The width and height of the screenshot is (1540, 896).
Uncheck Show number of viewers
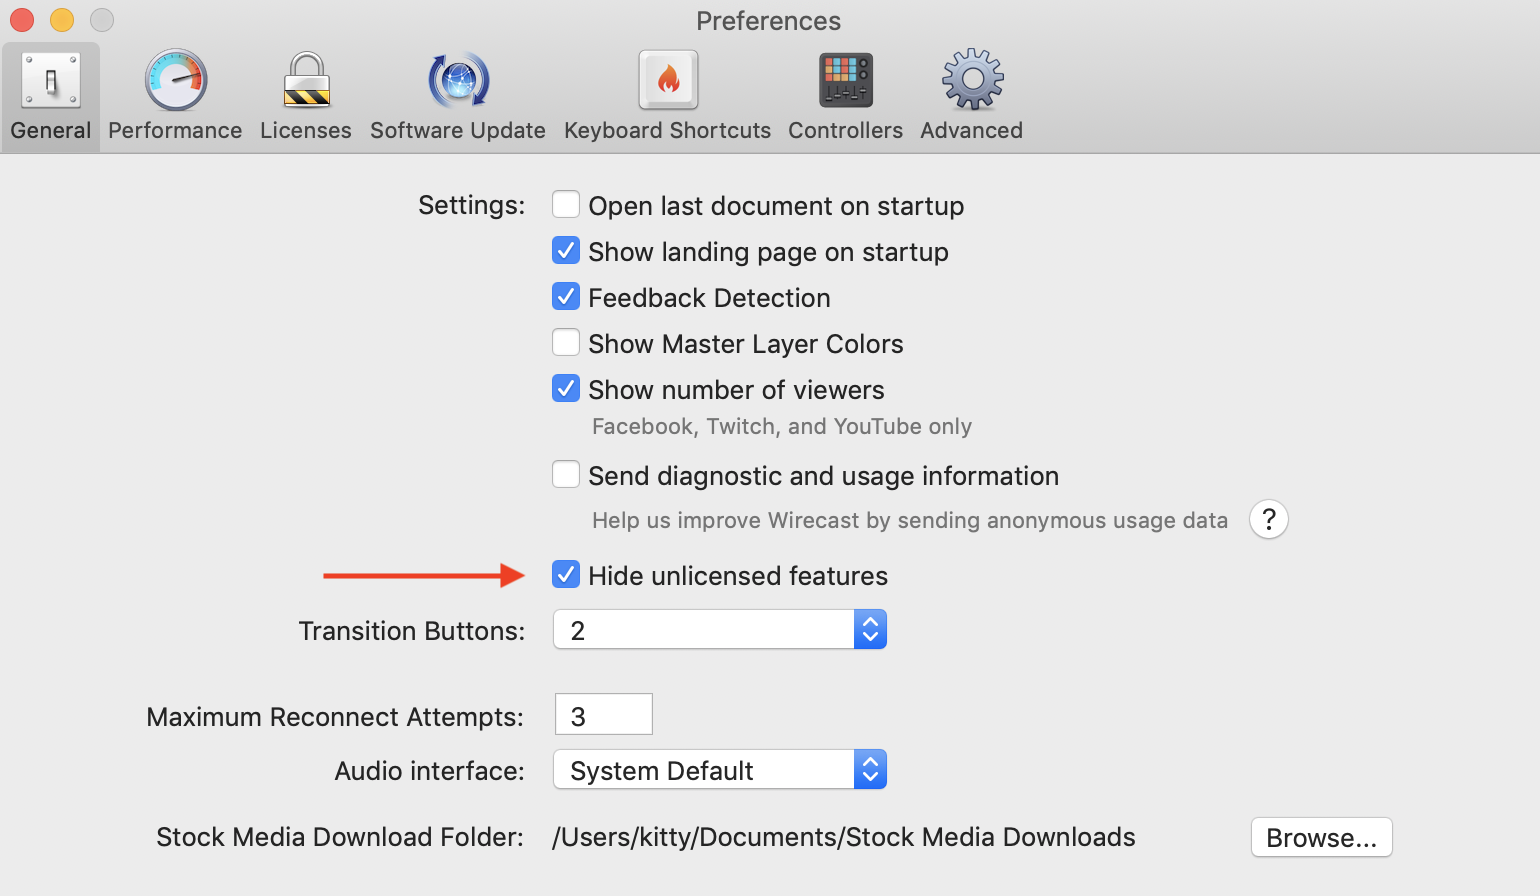pos(566,389)
